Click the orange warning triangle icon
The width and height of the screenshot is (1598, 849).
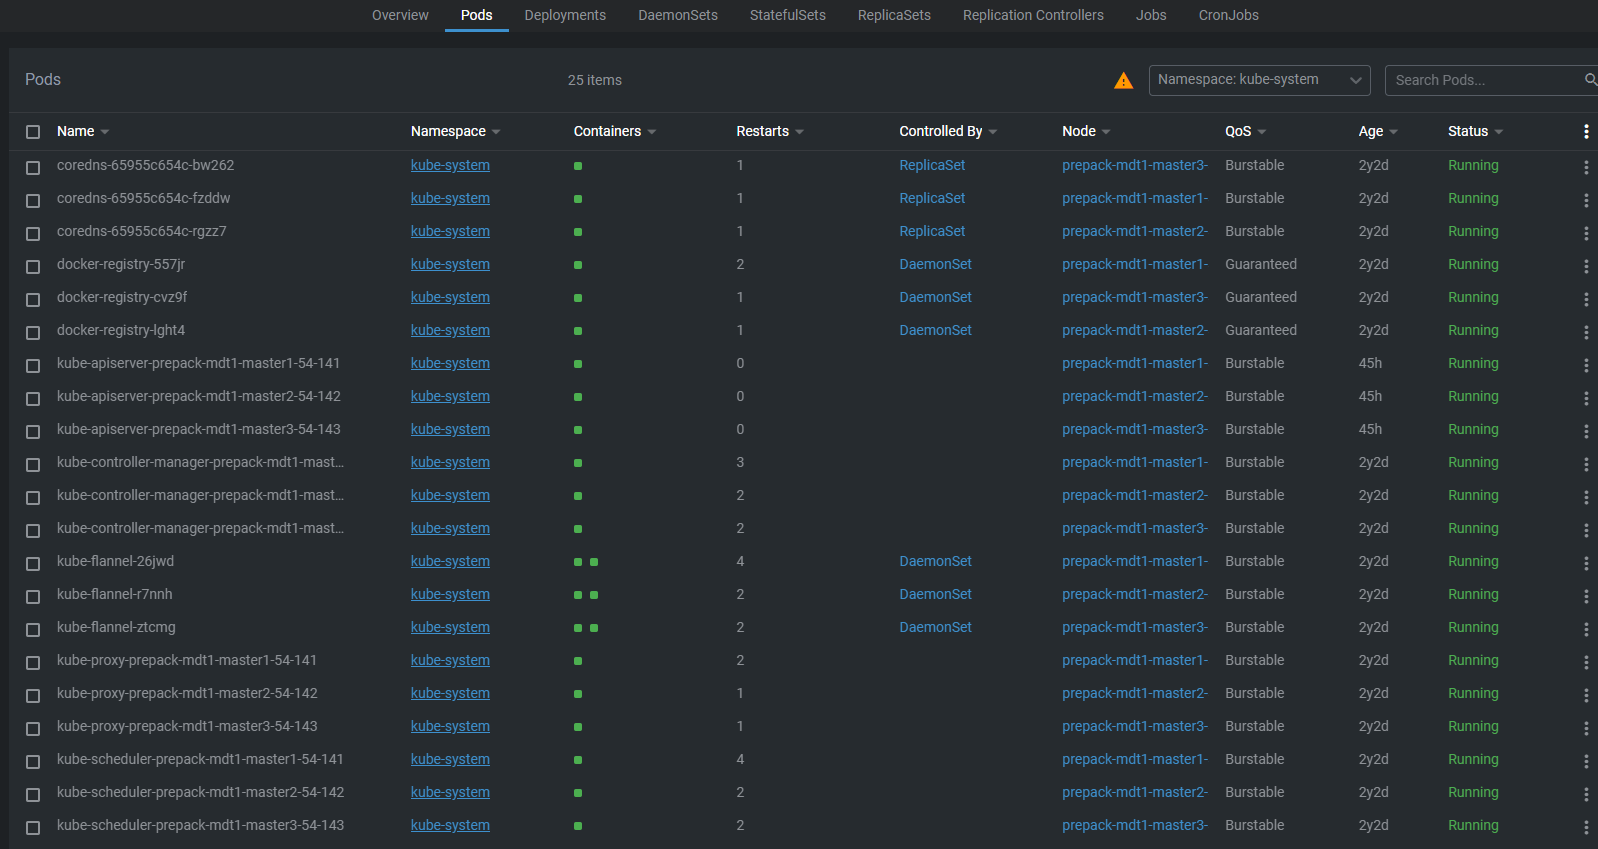coord(1124,81)
